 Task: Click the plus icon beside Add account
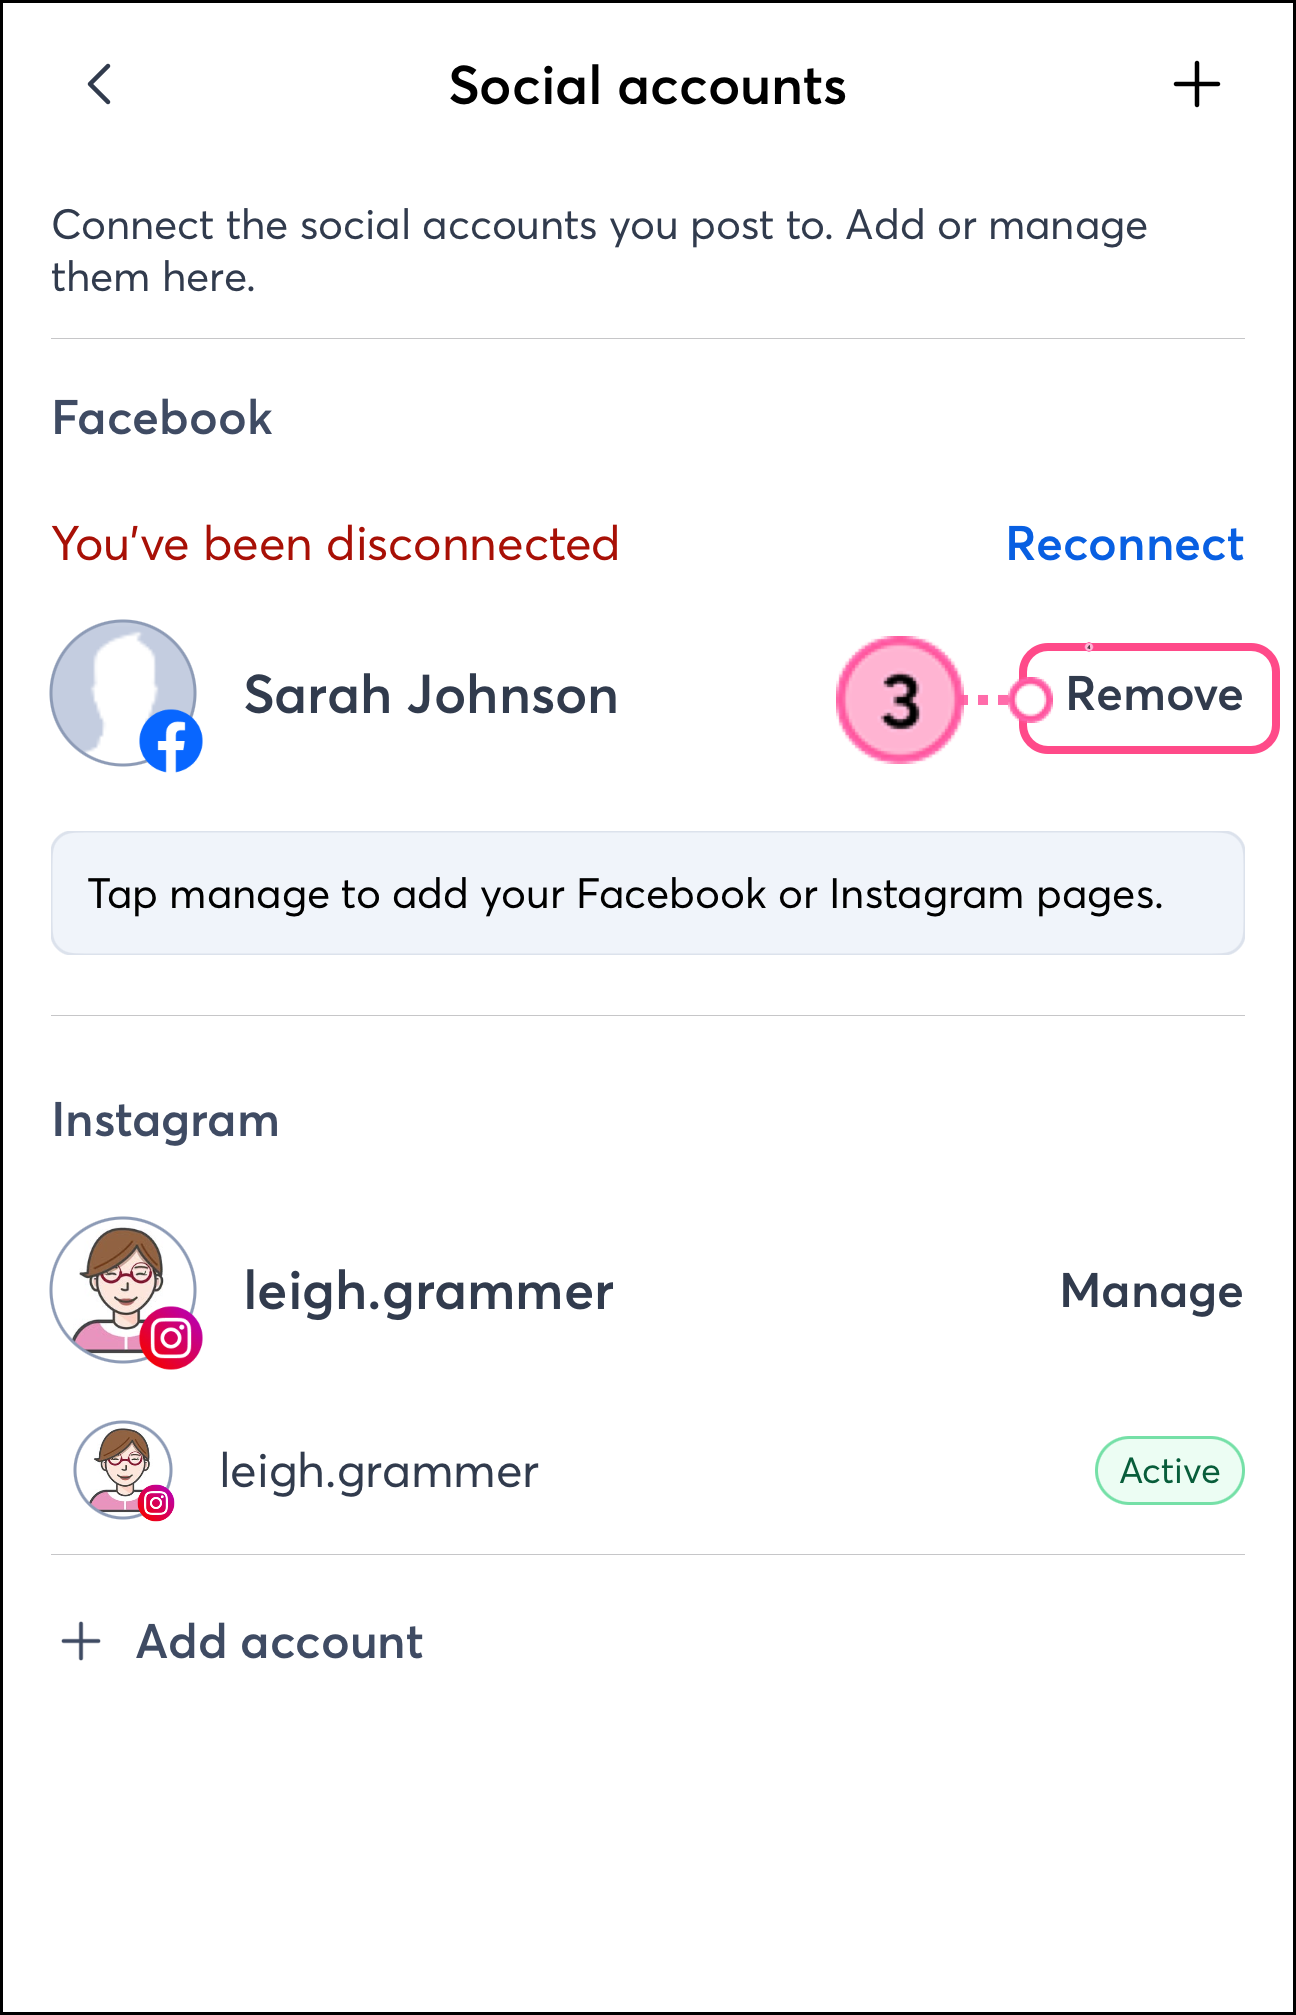[x=81, y=1642]
